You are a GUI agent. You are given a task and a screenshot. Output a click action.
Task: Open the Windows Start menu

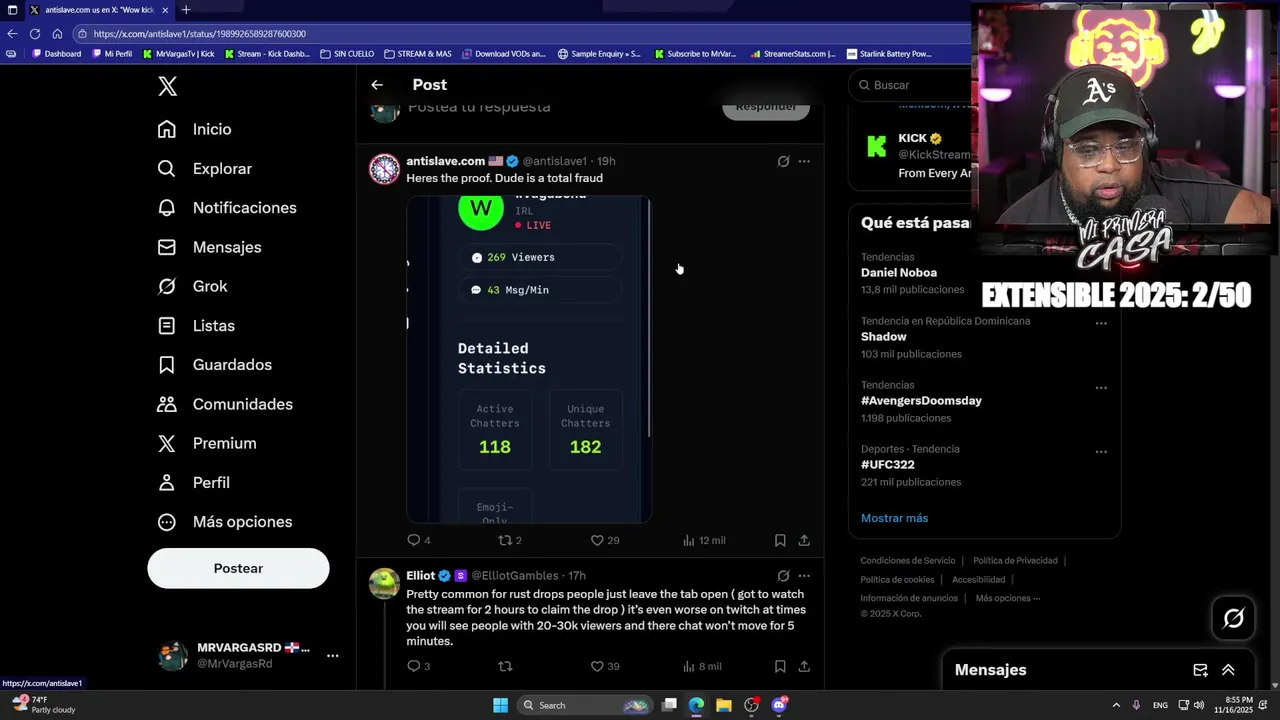pos(500,705)
